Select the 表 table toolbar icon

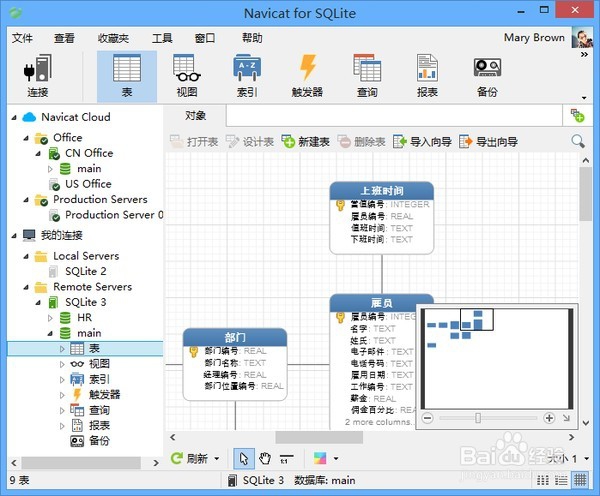(127, 76)
